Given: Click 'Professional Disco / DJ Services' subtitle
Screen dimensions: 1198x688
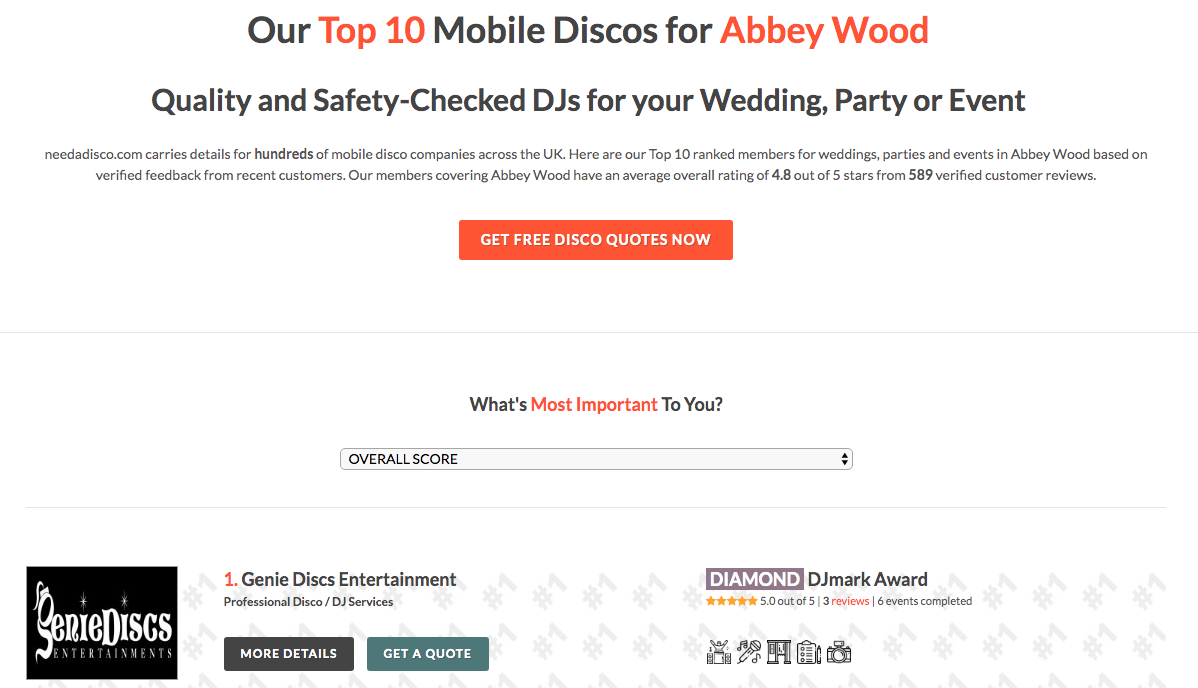Looking at the screenshot, I should click(x=308, y=602).
